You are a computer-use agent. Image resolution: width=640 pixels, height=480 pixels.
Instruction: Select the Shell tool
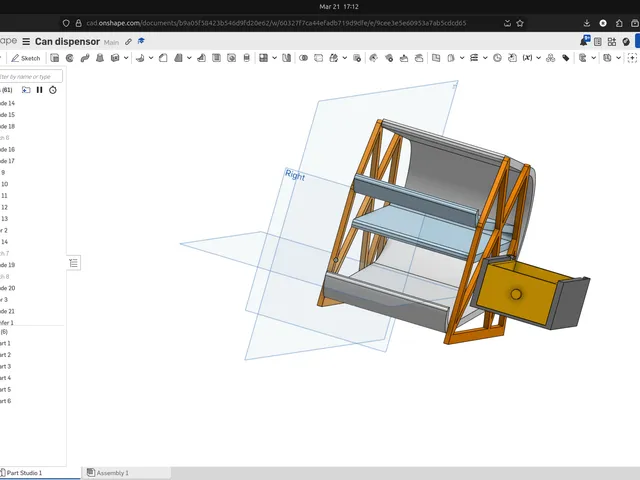coord(216,58)
